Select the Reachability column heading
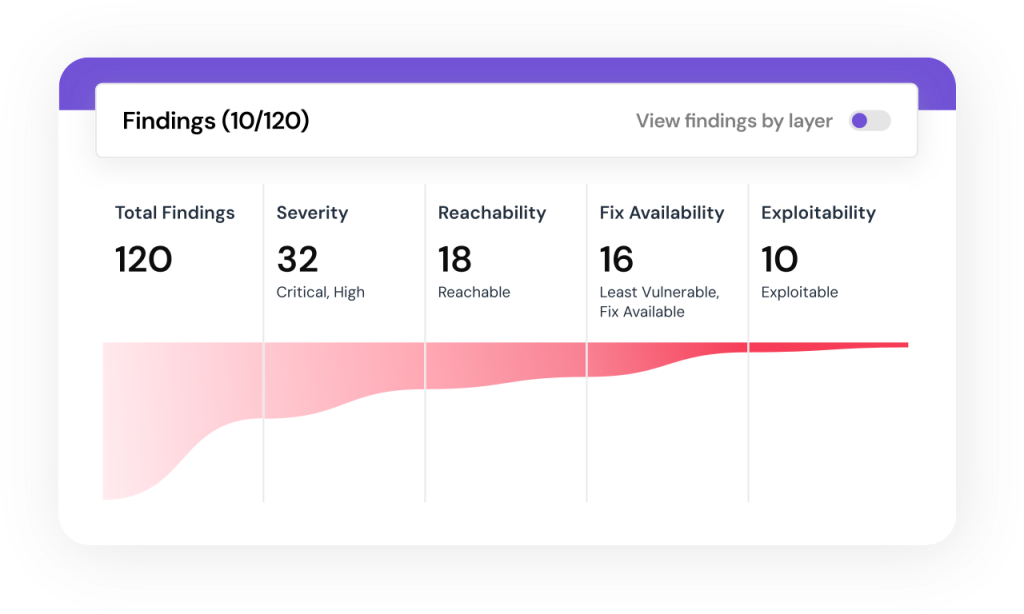Screen dimensions: 1024x614 pos(492,213)
